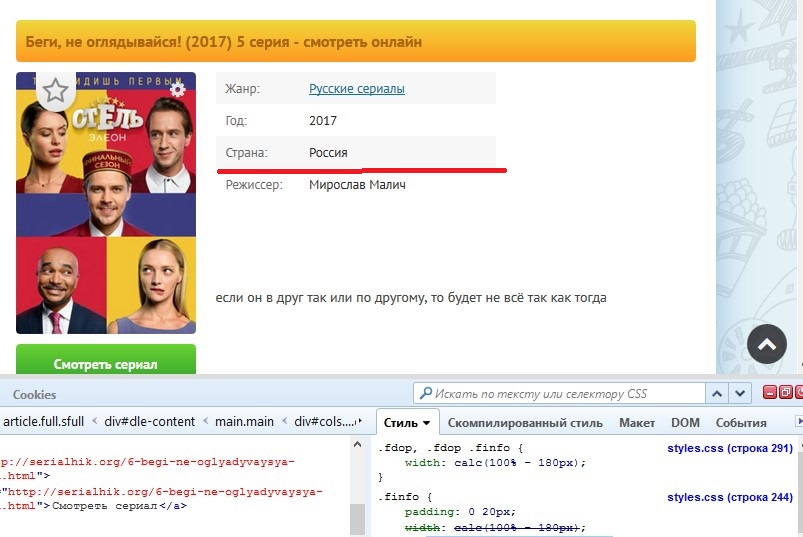
Task: Click the Смотреть сериал green button
Action: [x=105, y=359]
